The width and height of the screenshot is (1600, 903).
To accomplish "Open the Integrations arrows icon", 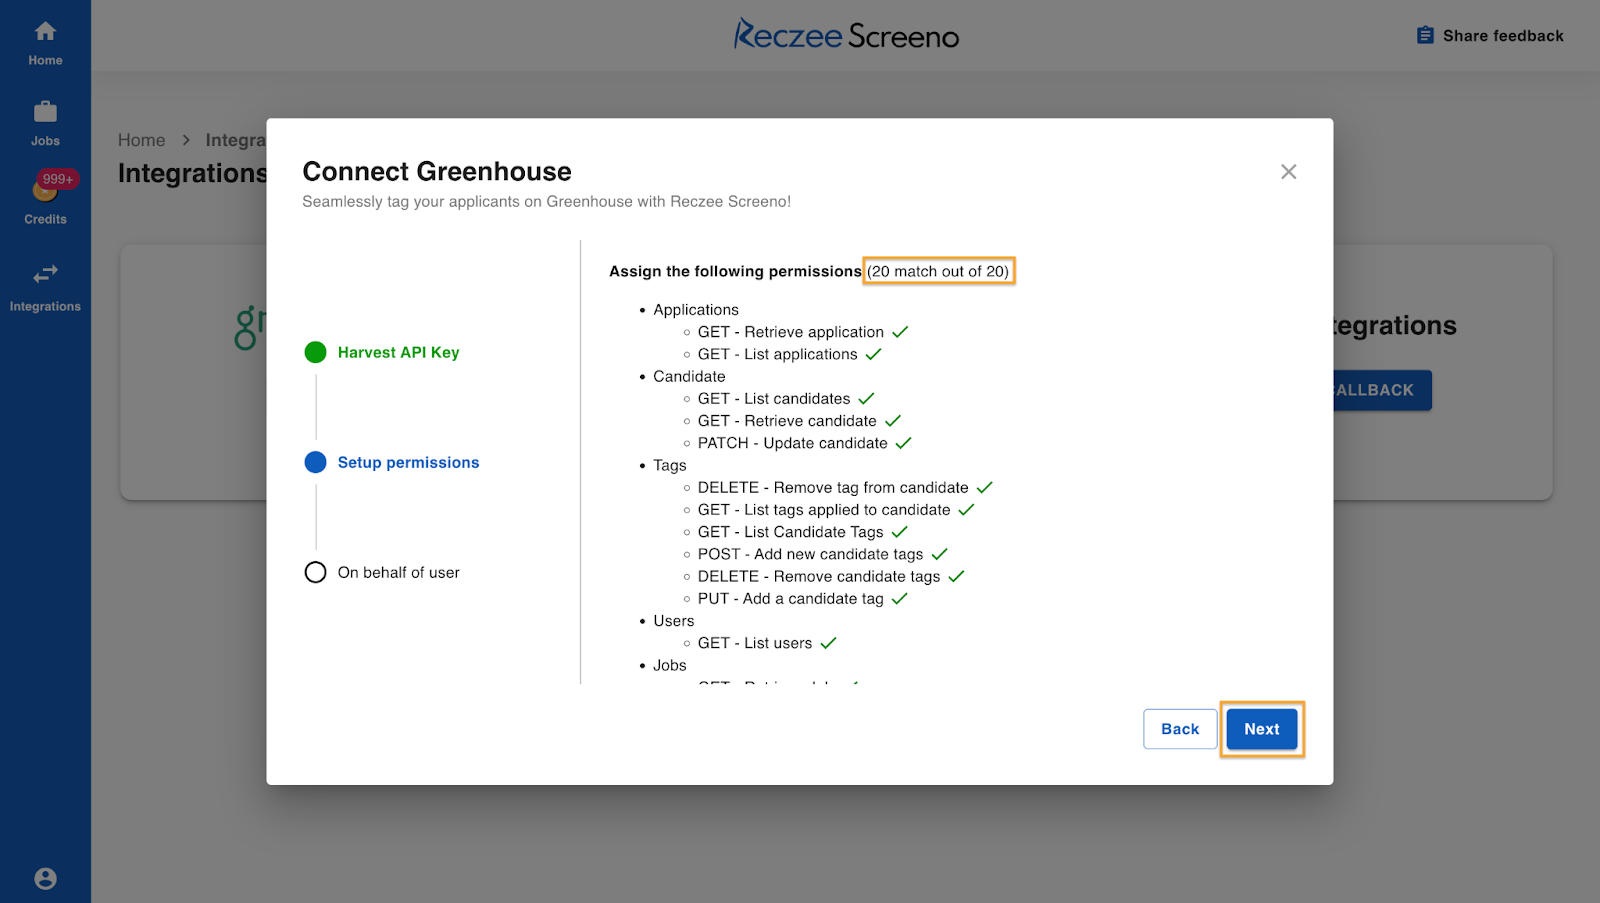I will (x=45, y=274).
